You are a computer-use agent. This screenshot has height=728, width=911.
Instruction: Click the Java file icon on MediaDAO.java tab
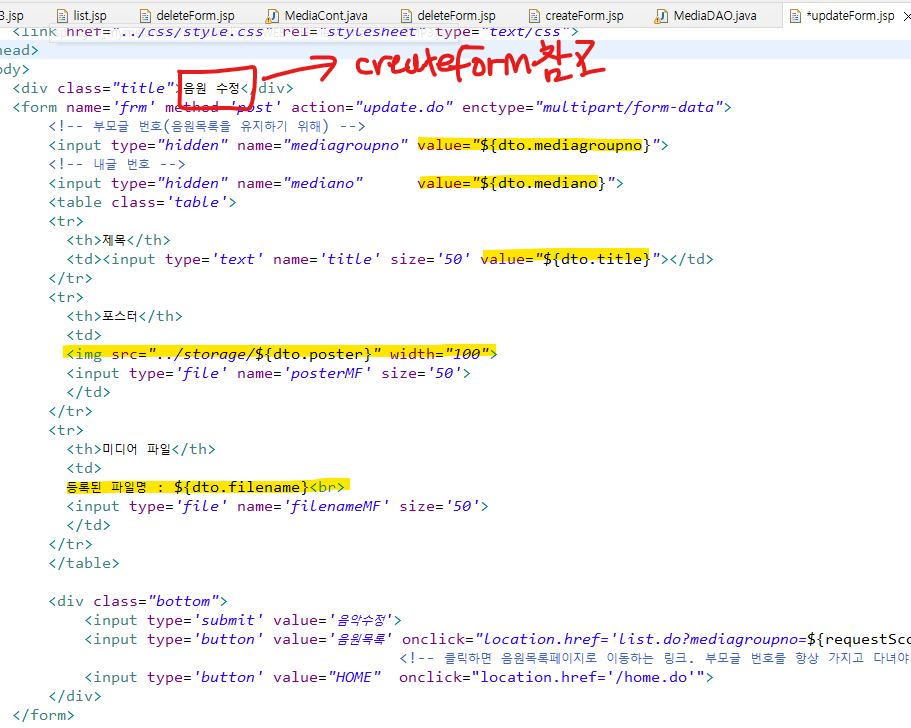(x=661, y=16)
